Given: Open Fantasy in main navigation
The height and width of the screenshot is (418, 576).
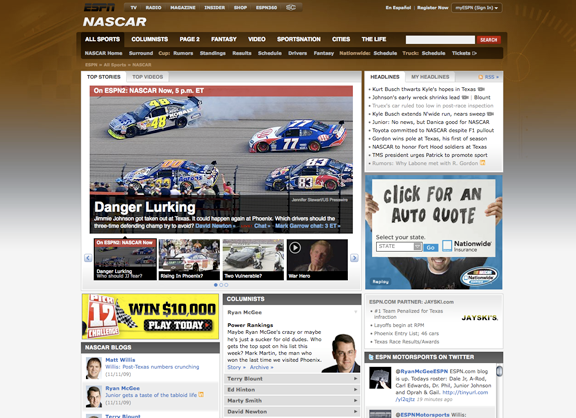Looking at the screenshot, I should coord(224,39).
